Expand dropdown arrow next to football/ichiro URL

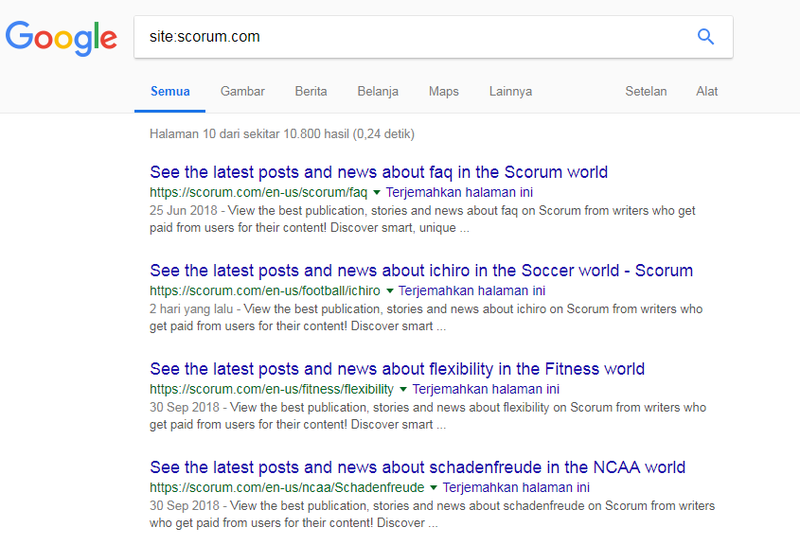[x=390, y=291]
